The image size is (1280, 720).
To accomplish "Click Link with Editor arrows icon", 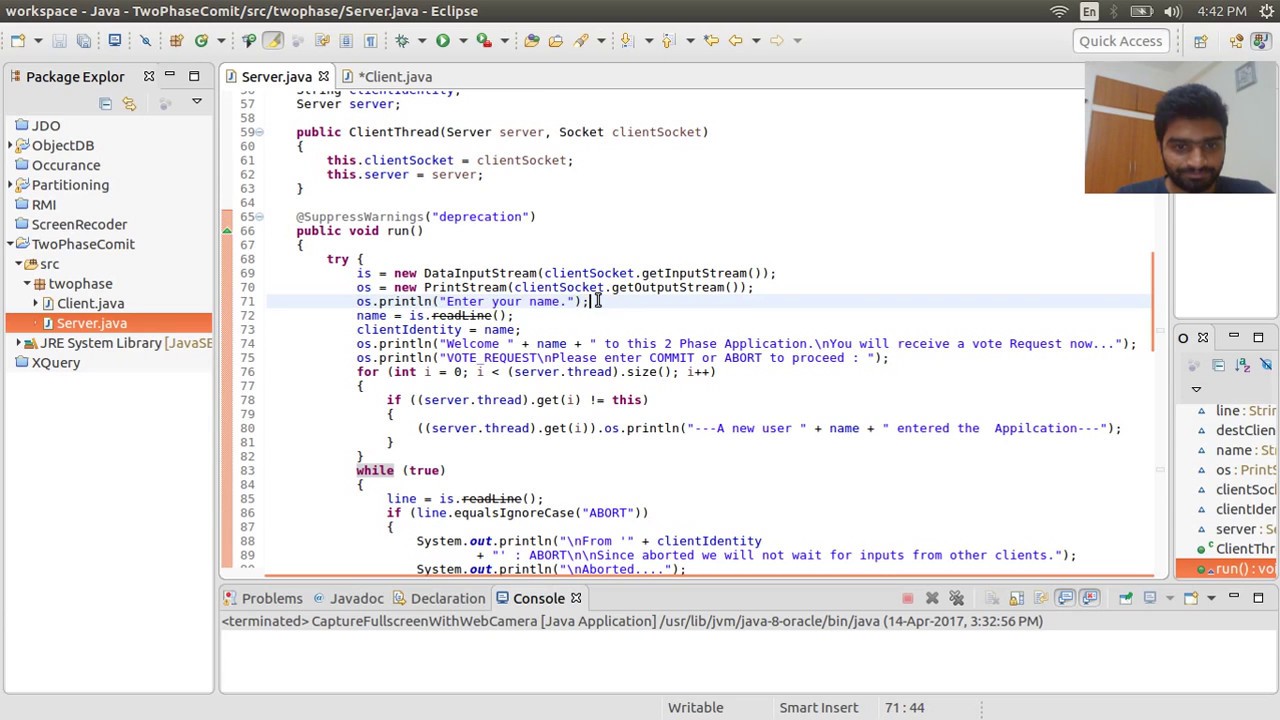I will click(x=129, y=103).
